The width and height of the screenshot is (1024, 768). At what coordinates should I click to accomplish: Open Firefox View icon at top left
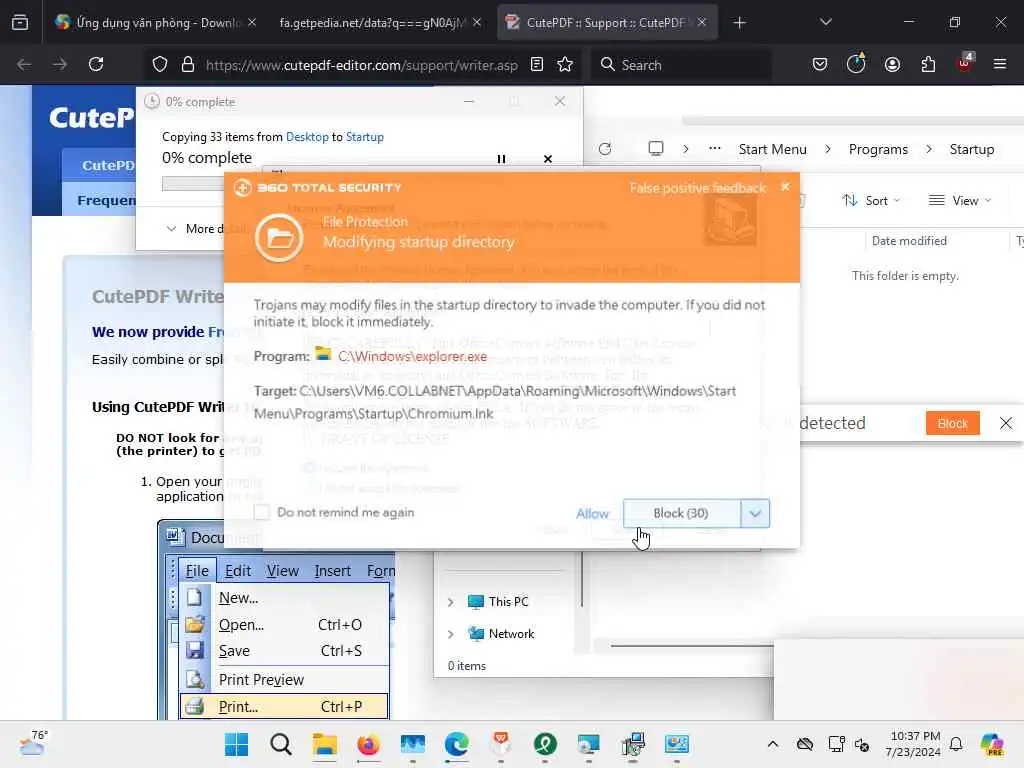[x=20, y=23]
